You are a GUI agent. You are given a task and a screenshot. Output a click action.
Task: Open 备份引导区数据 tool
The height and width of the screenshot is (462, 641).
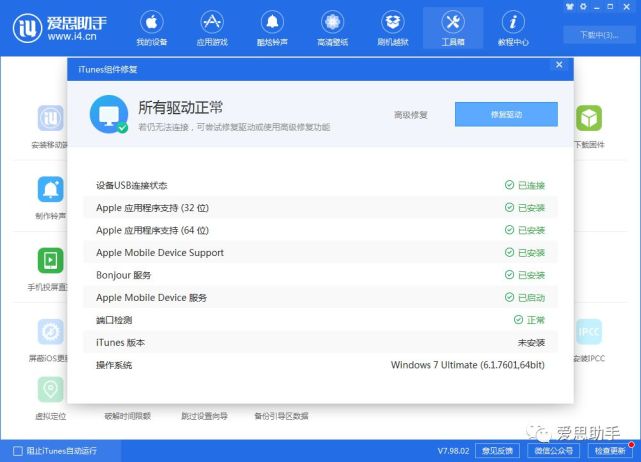[x=281, y=416]
